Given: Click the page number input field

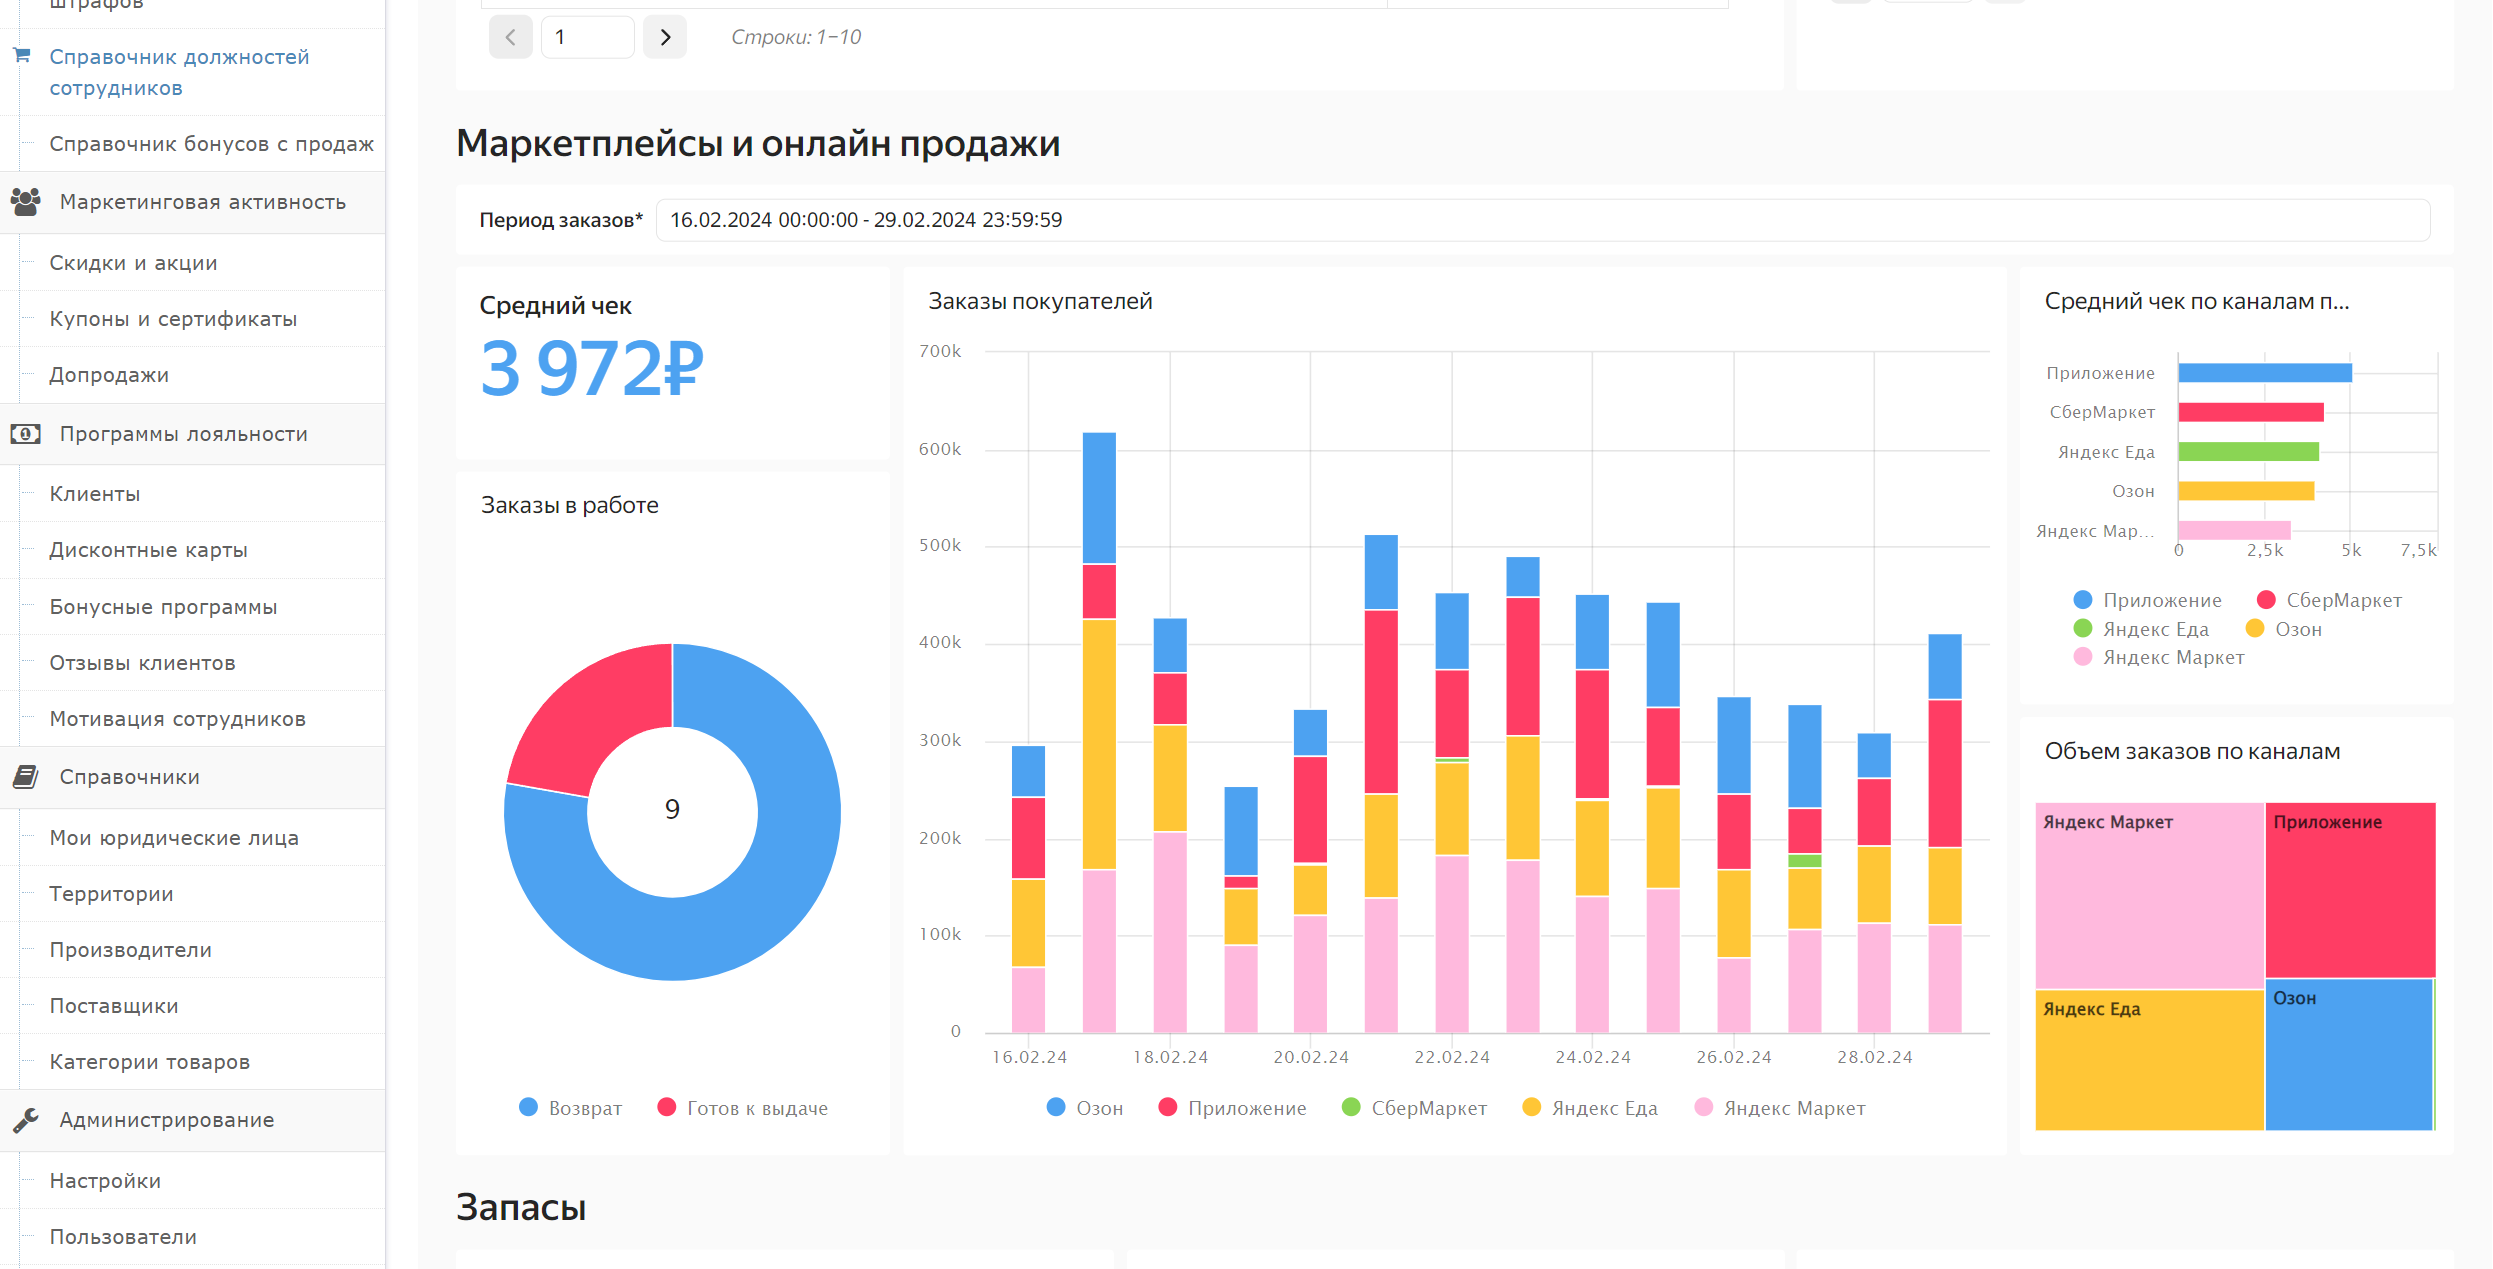Looking at the screenshot, I should tap(587, 38).
